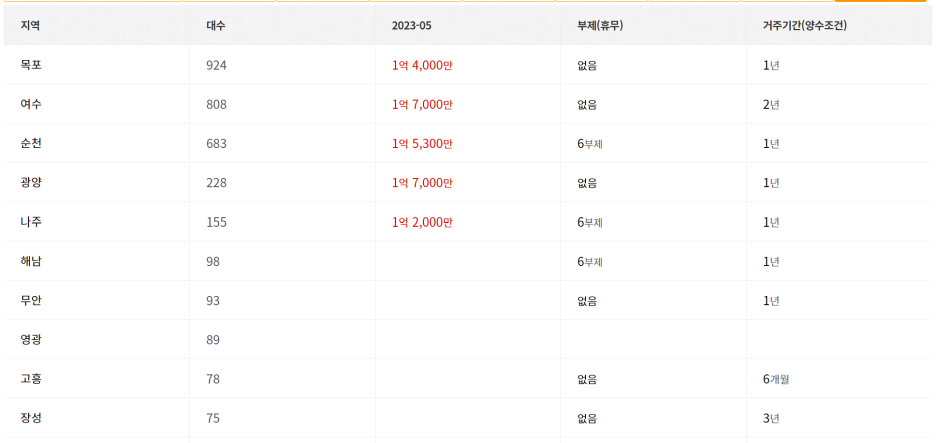Screen dimensions: 936x443
Task: Click 없음 in the 장성 row
Action: coord(587,419)
